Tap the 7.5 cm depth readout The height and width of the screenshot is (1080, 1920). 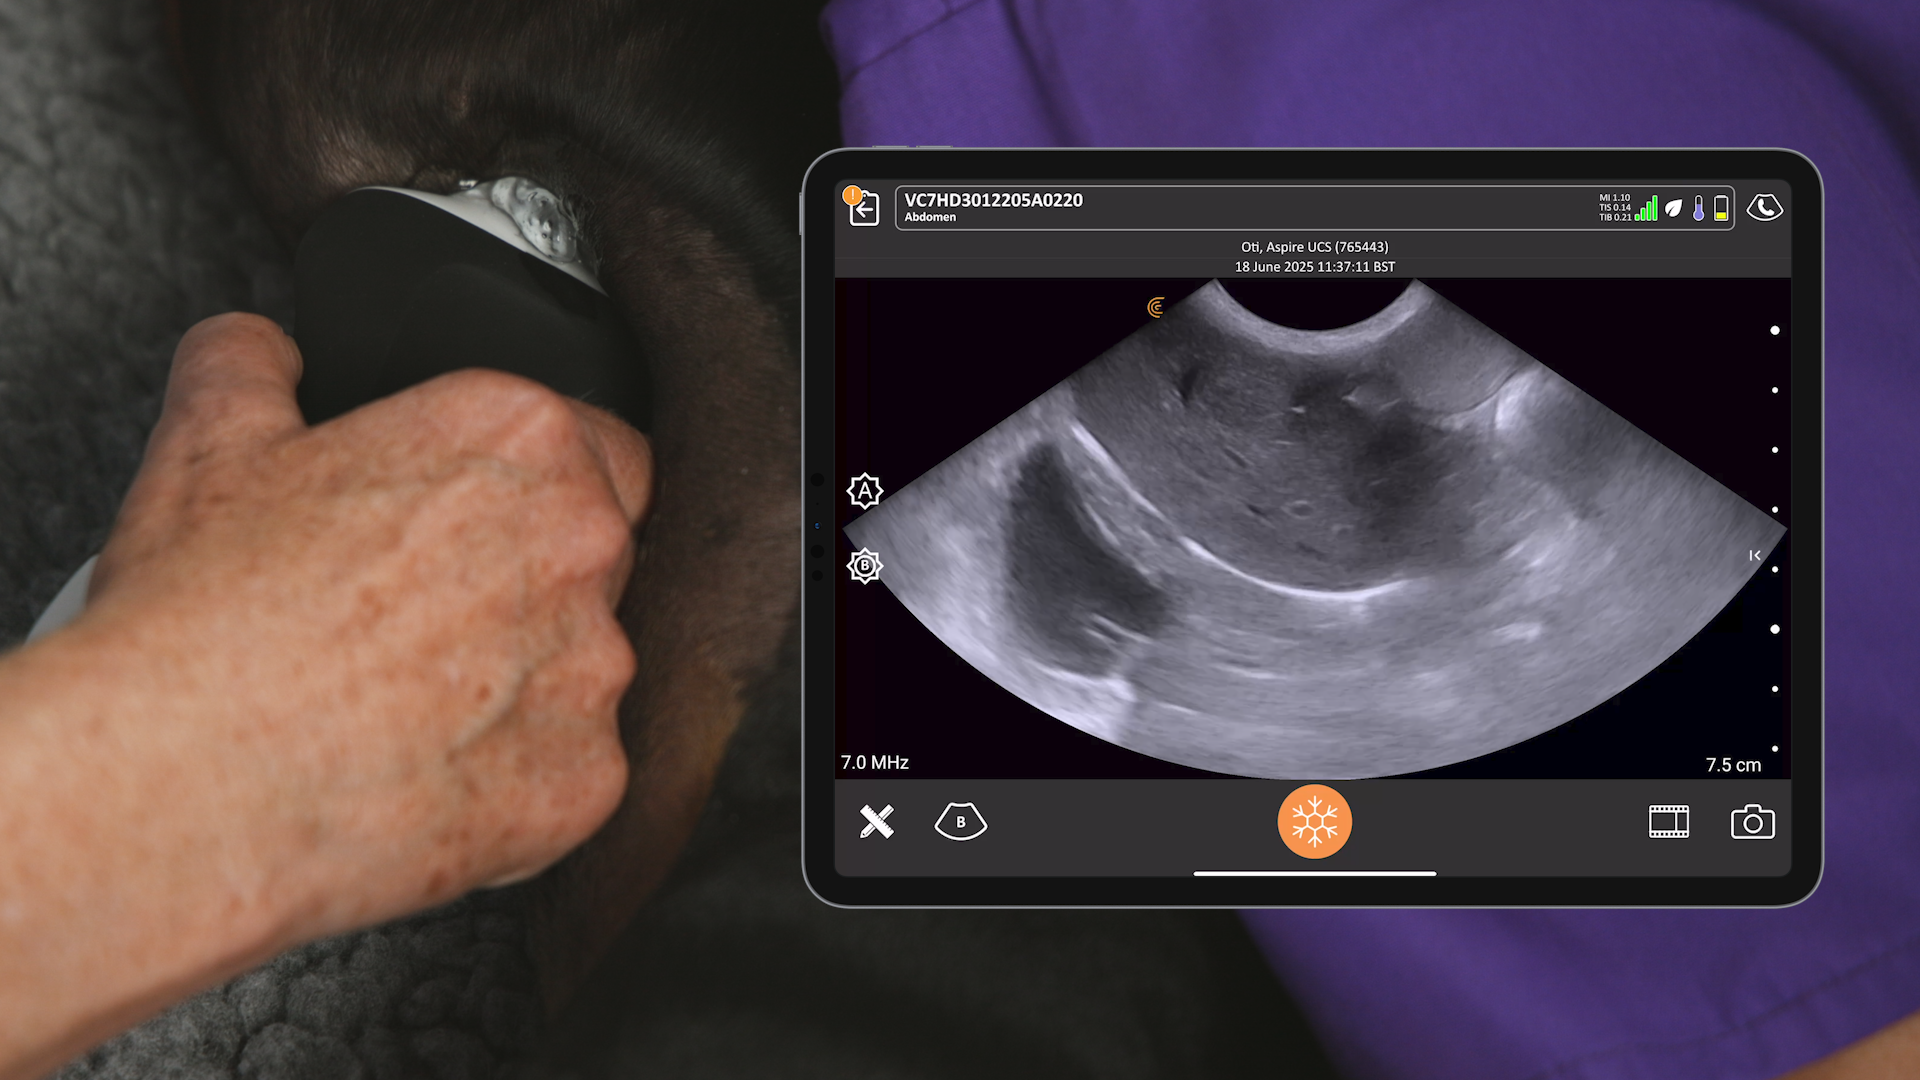(x=1733, y=765)
